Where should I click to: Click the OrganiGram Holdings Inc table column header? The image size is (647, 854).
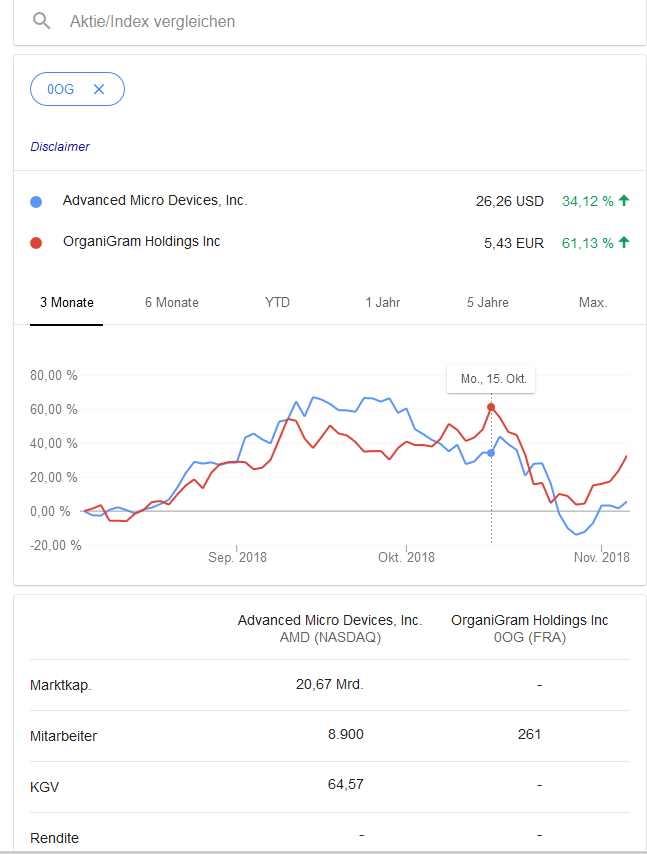pos(529,620)
